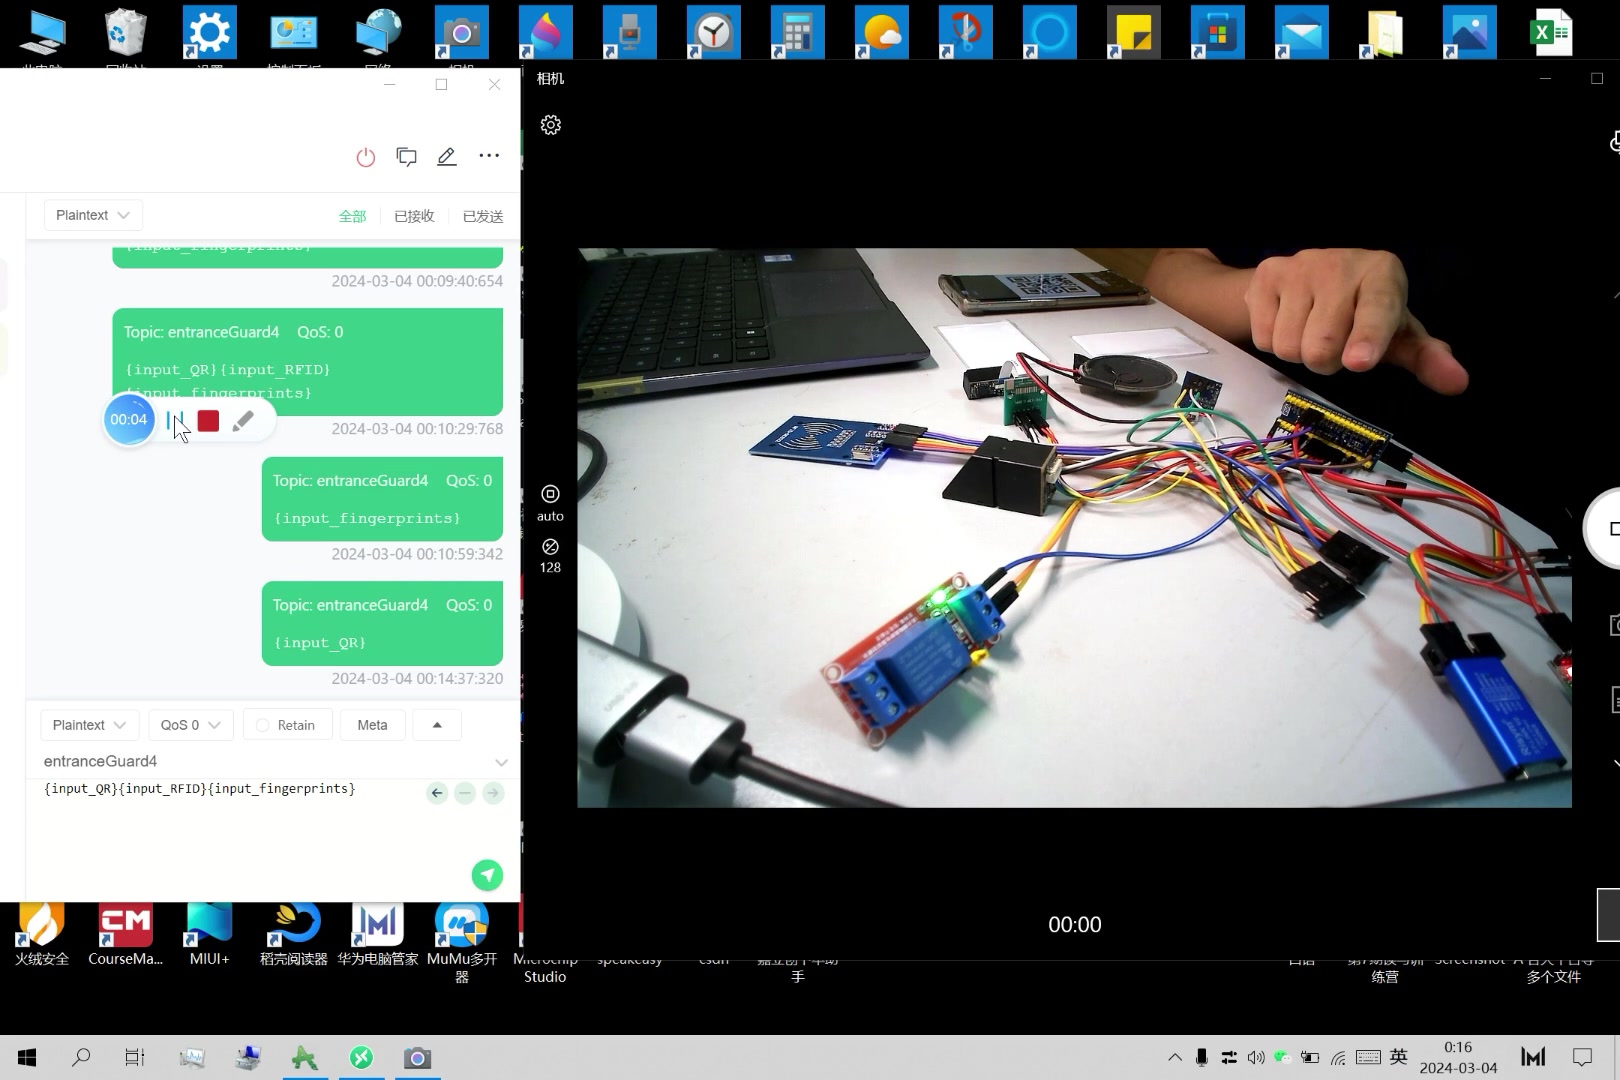Open the new window chat icon
The width and height of the screenshot is (1620, 1080).
tap(406, 157)
